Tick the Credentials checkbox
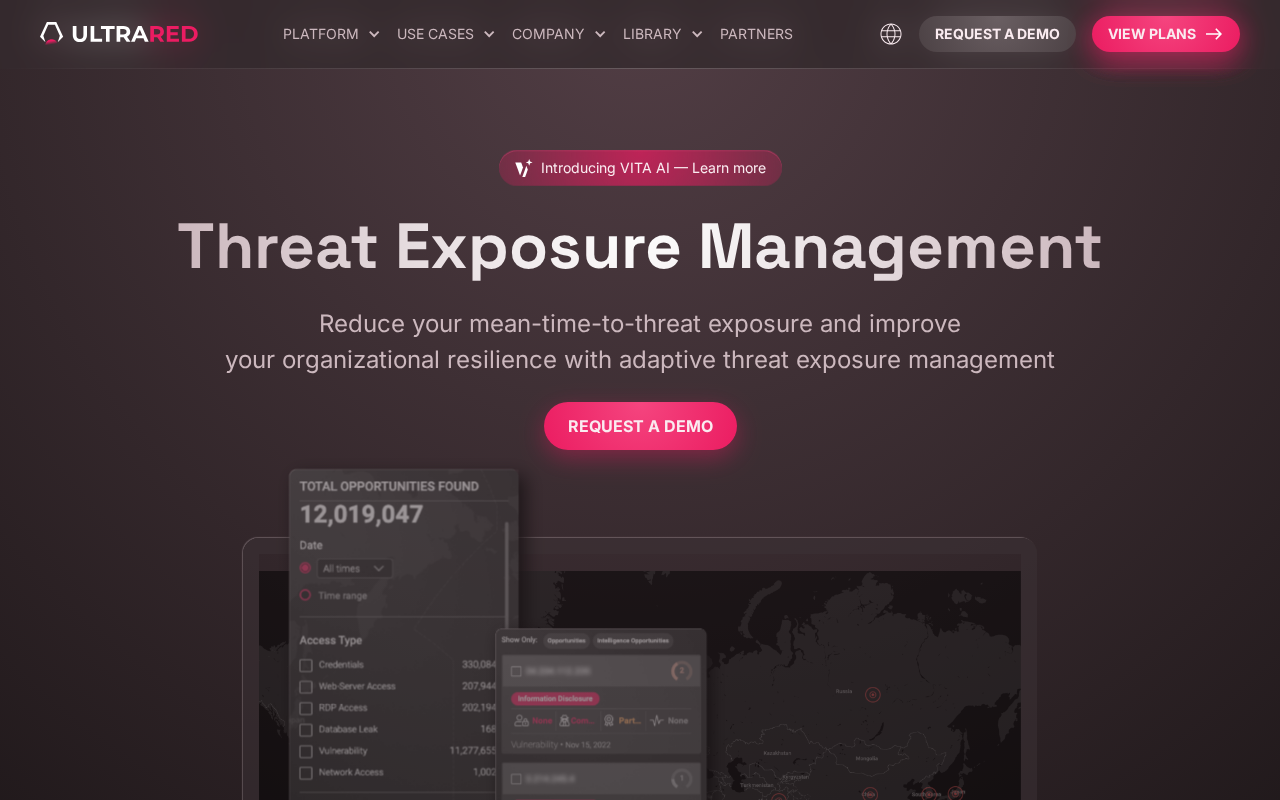This screenshot has height=800, width=1280. tap(306, 665)
